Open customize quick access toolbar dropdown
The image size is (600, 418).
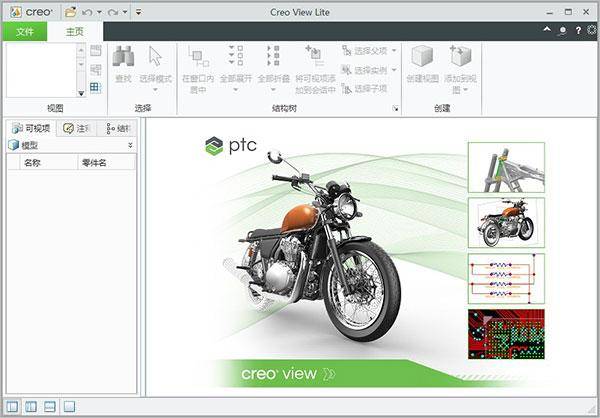[x=139, y=13]
